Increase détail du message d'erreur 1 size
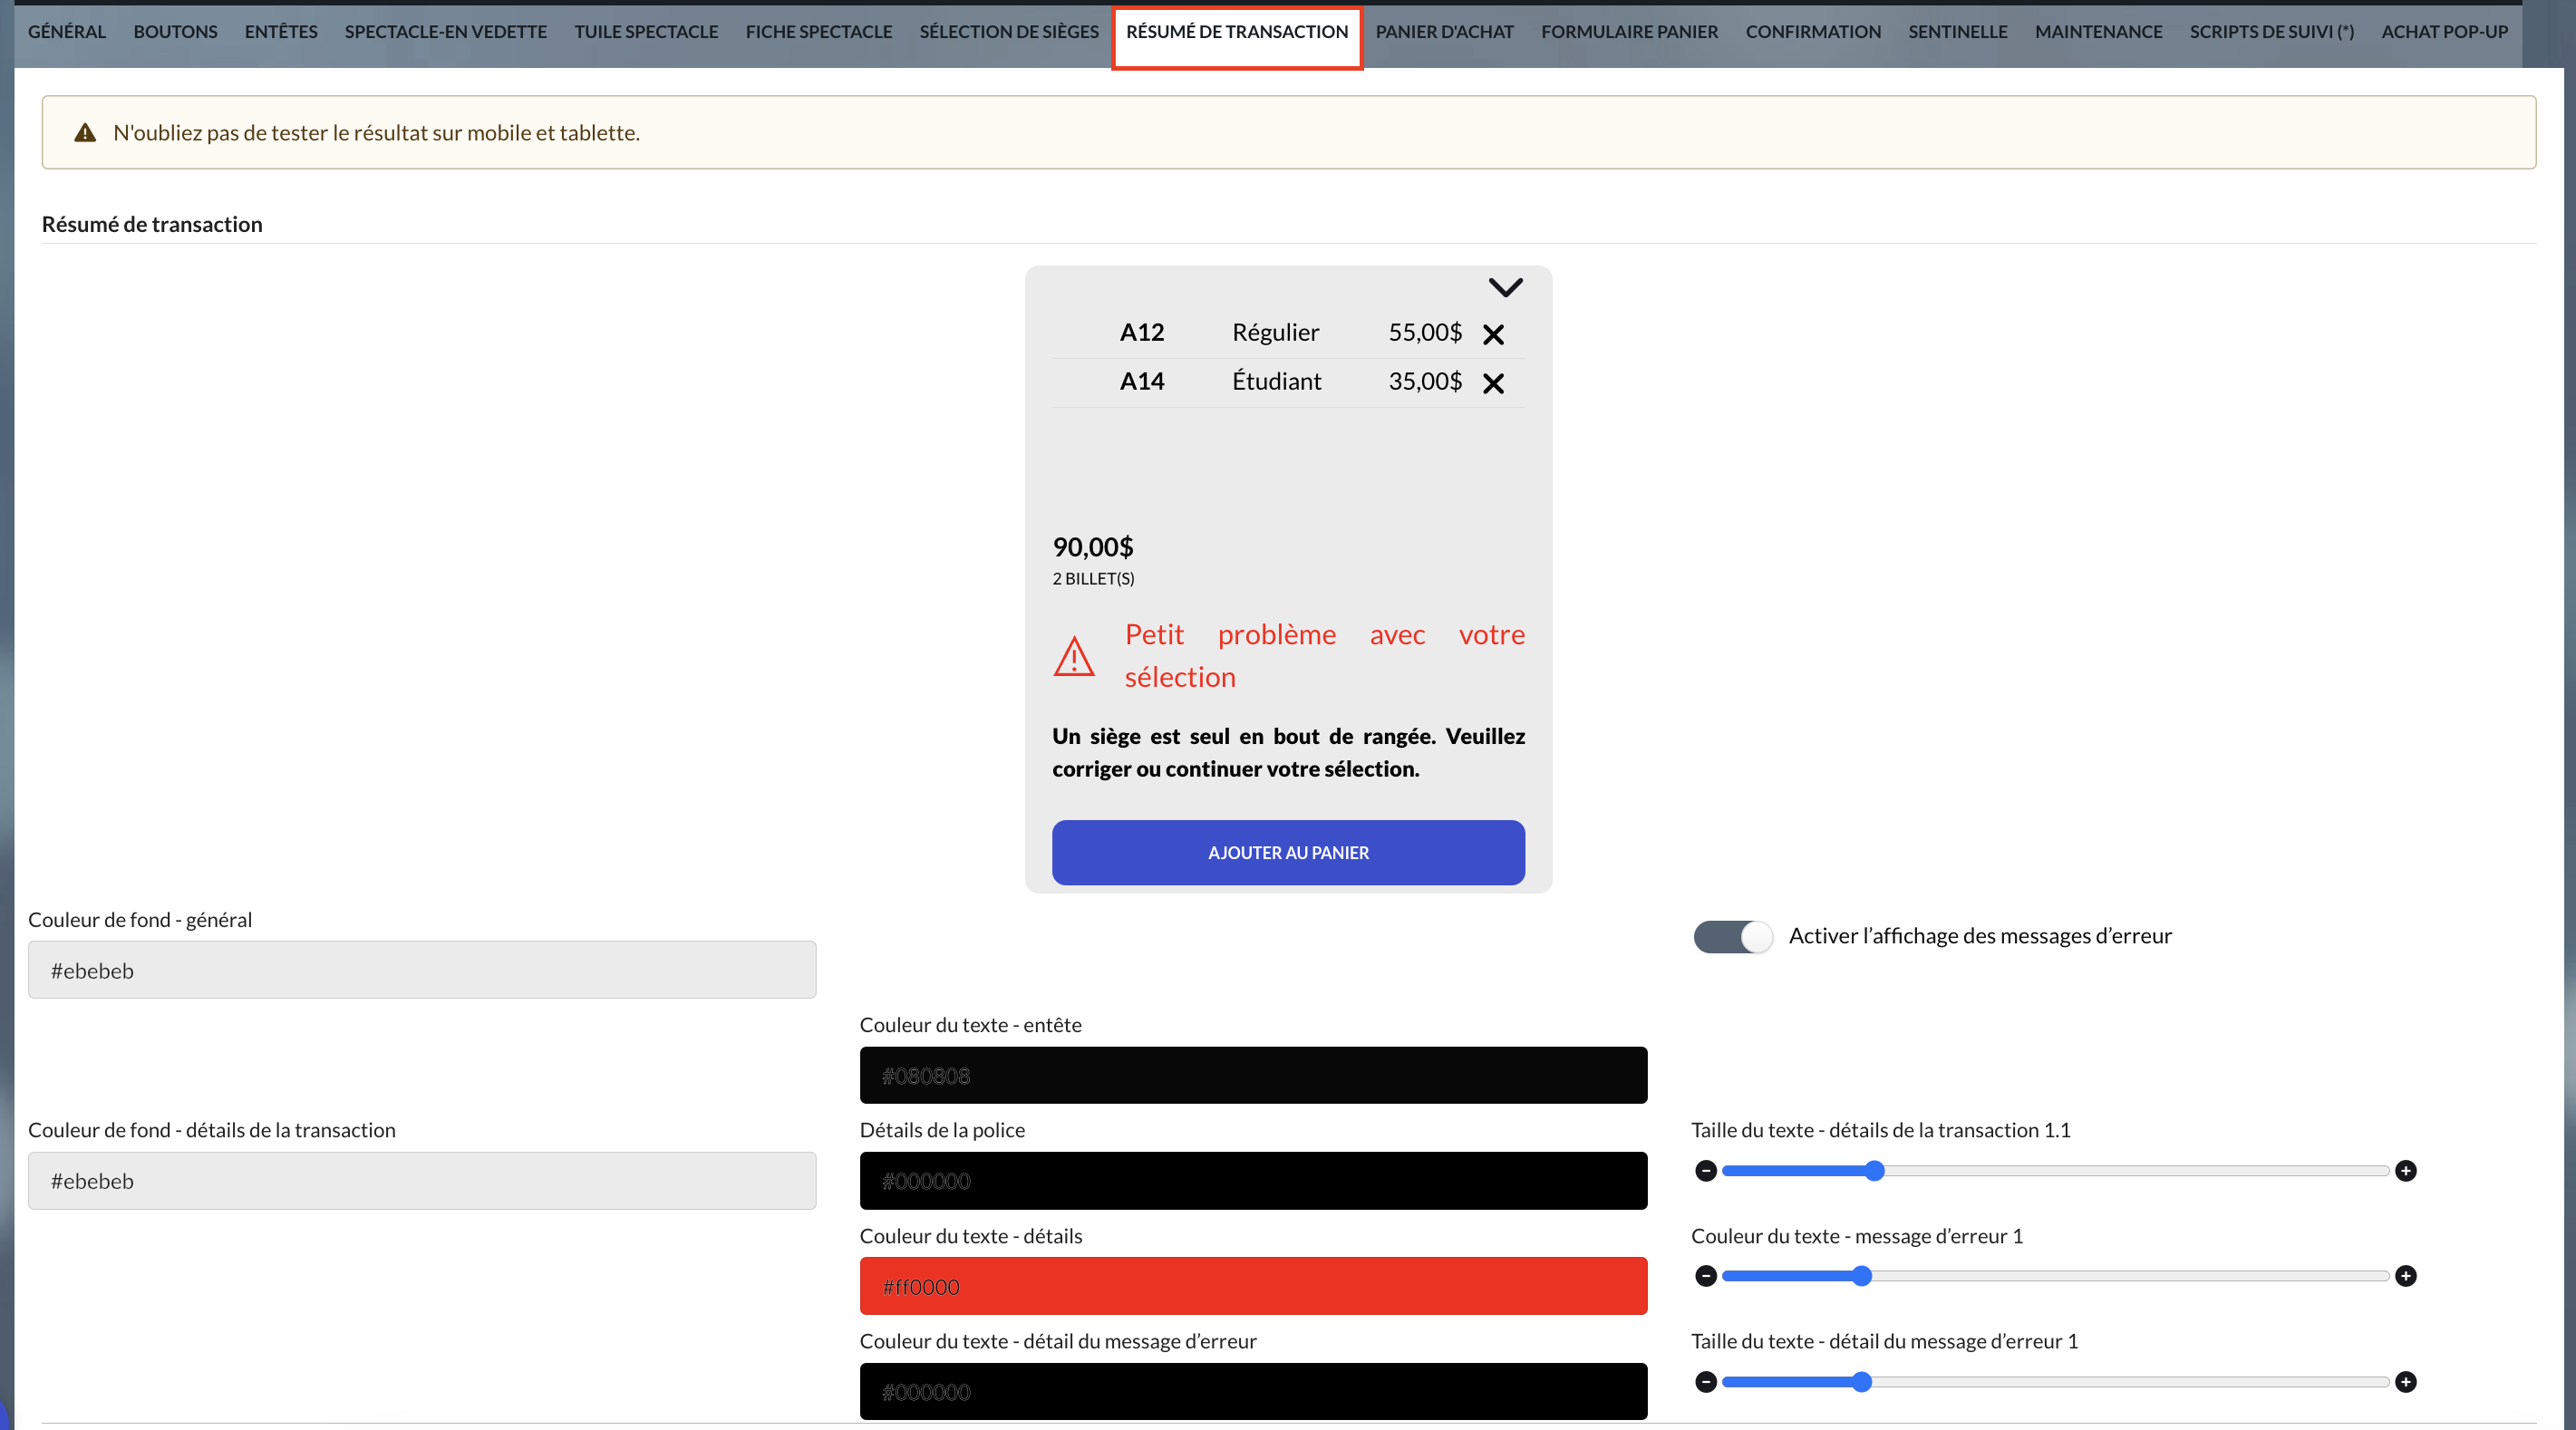Viewport: 2576px width, 1430px height. pos(2406,1382)
